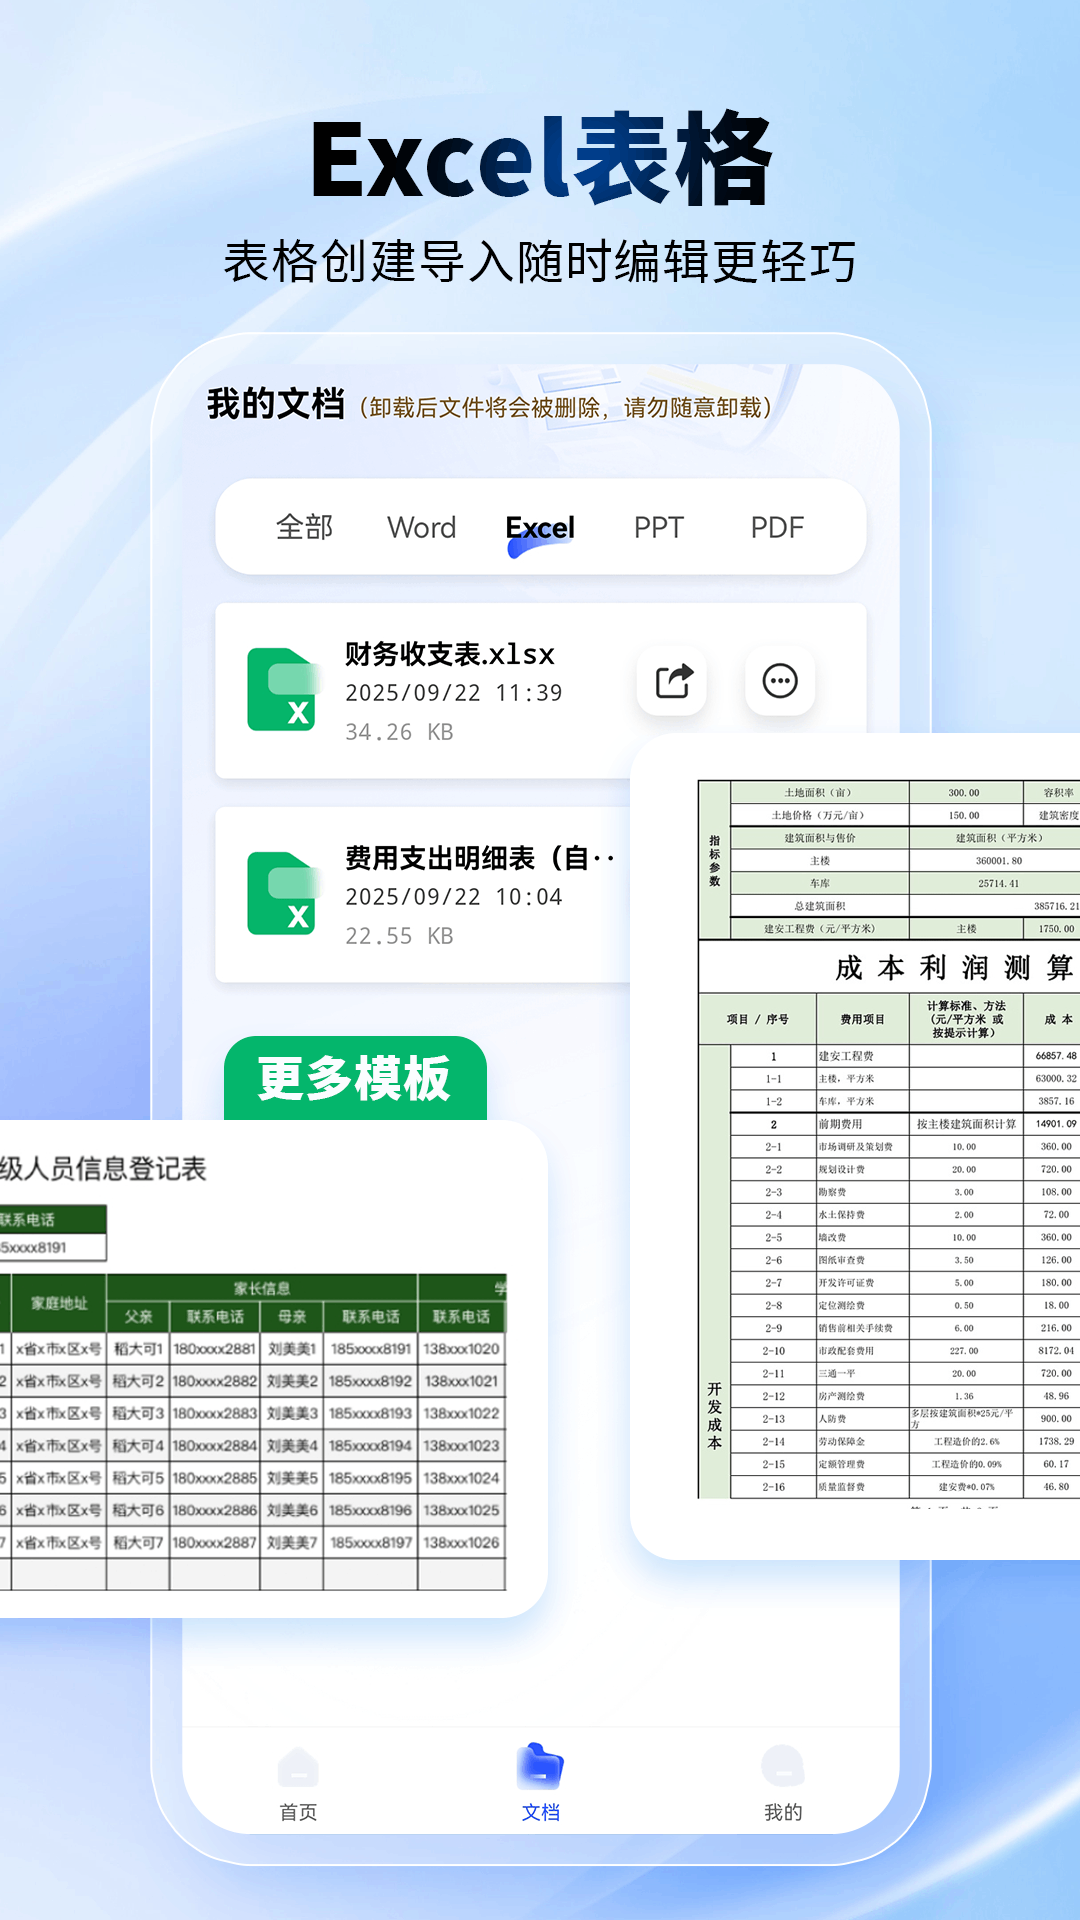Screen dimensions: 1080x1920
Task: Switch to the PDF tab
Action: [x=777, y=527]
